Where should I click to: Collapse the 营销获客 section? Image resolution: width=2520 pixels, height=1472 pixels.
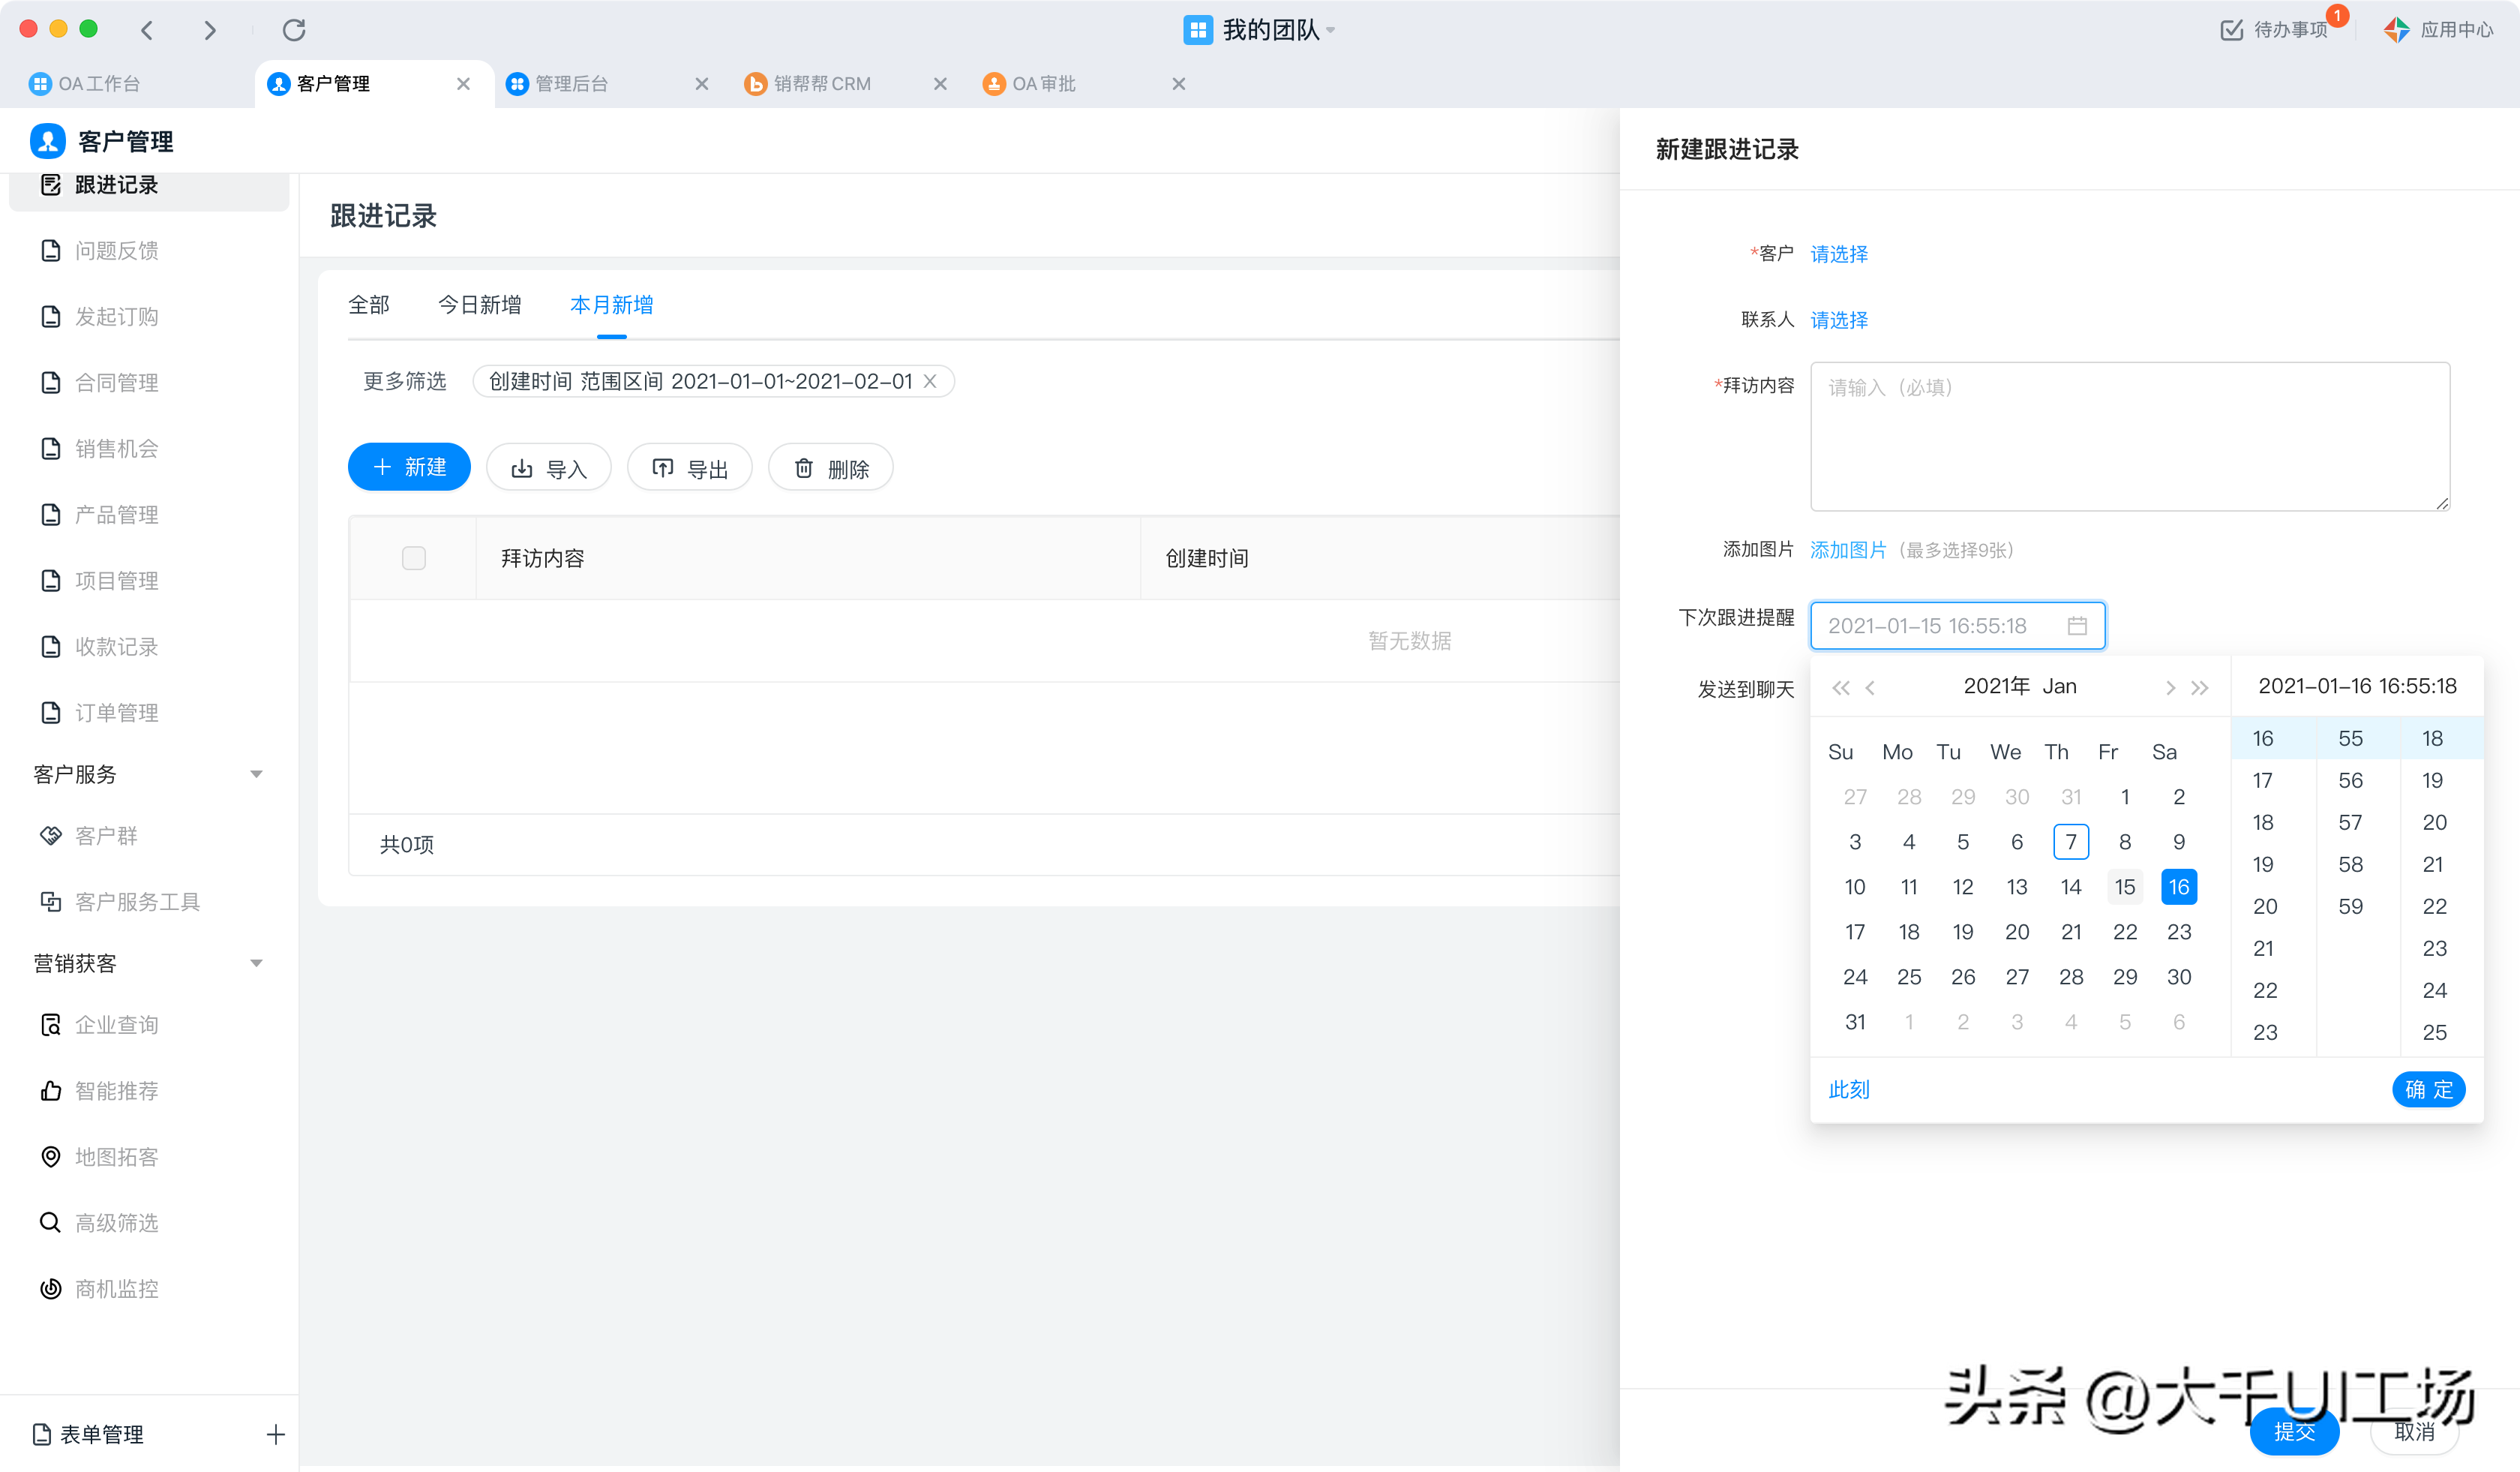(256, 963)
